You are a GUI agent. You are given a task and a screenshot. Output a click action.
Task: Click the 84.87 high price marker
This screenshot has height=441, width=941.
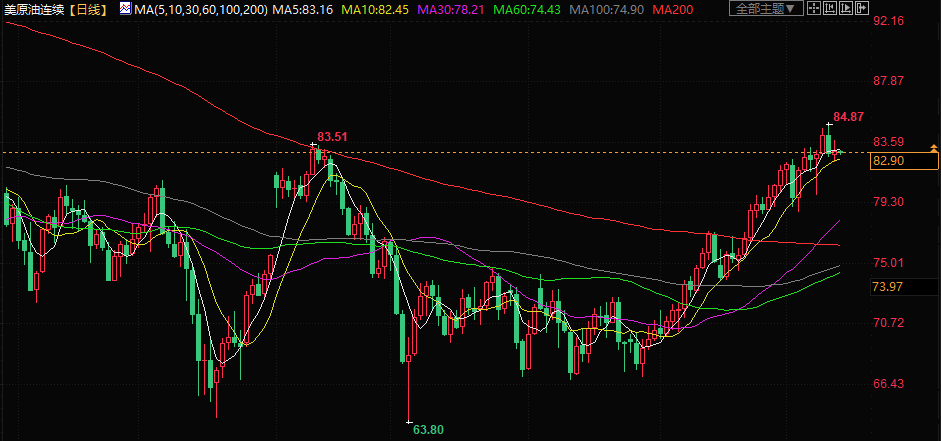848,117
